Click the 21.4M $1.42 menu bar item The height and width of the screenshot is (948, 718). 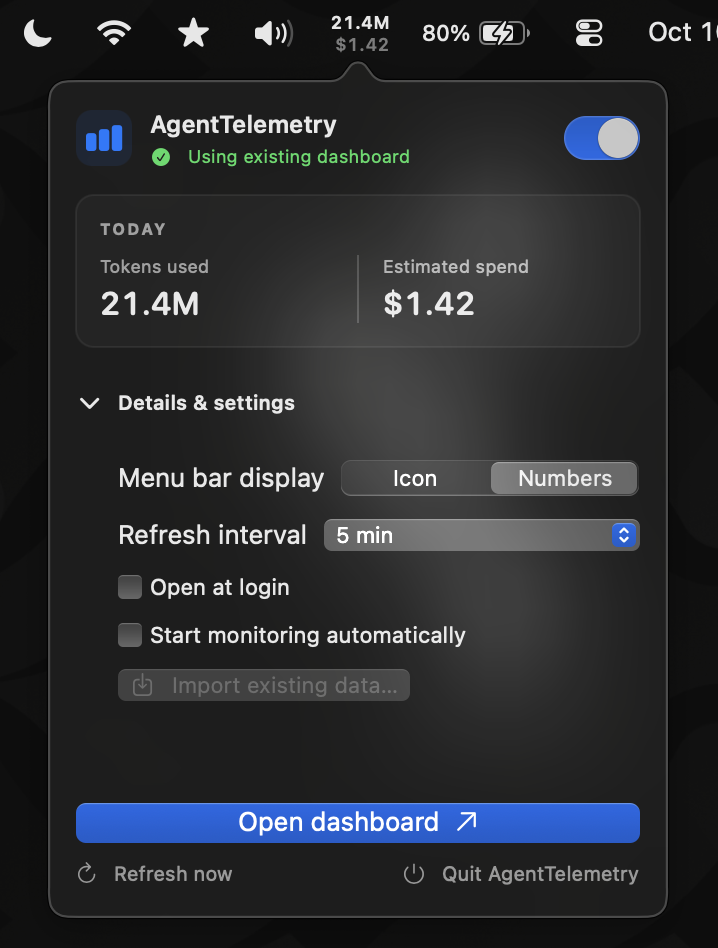pos(360,33)
